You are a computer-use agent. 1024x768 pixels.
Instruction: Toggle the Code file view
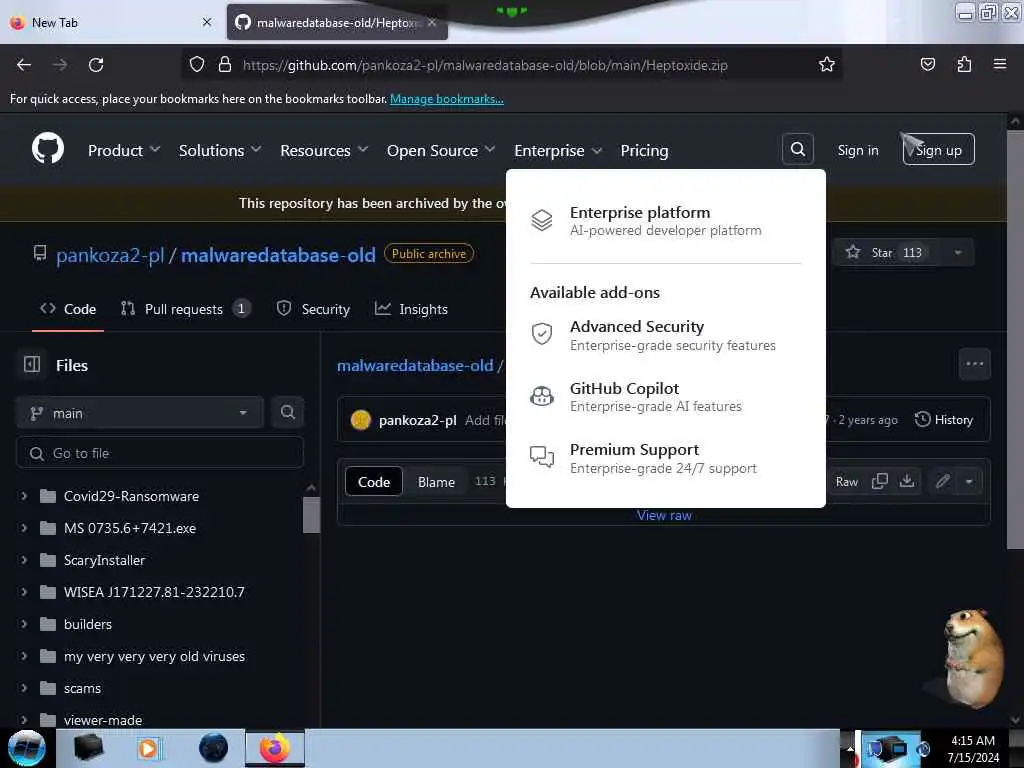click(x=374, y=481)
